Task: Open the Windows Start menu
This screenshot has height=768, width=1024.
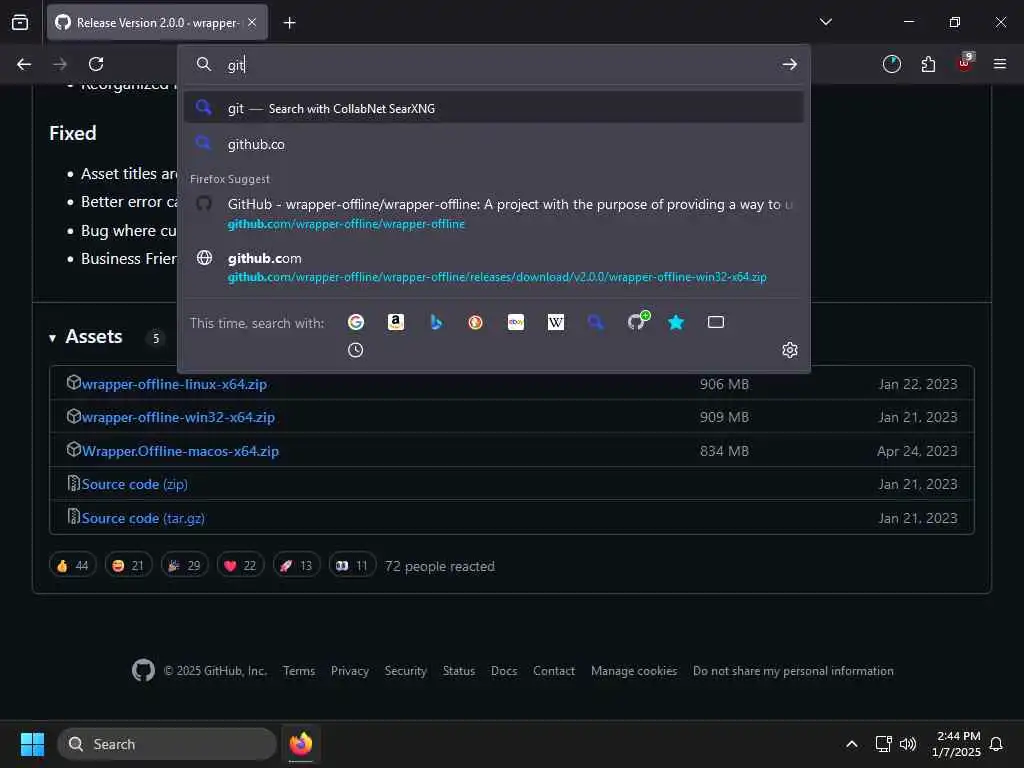Action: tap(32, 744)
